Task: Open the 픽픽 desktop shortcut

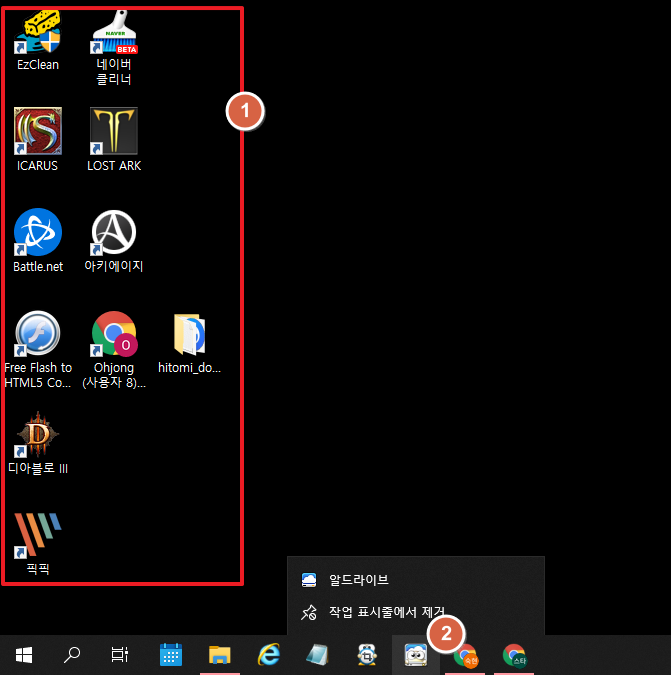Action: coord(38,543)
